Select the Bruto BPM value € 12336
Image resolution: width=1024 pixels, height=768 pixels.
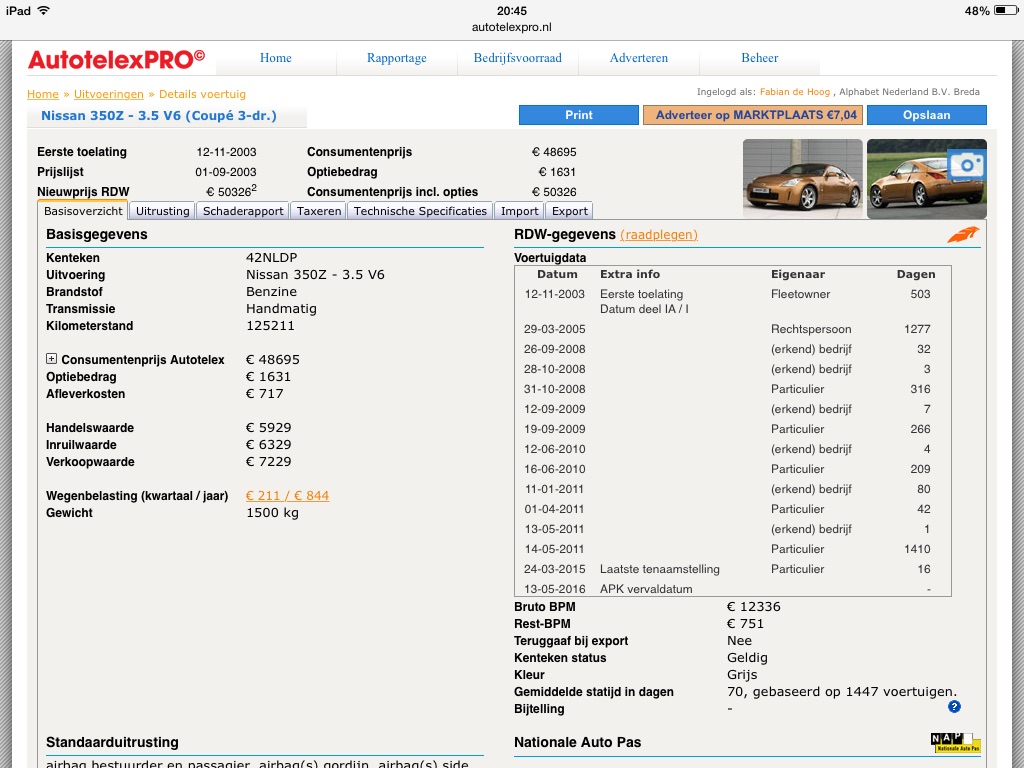[x=754, y=607]
